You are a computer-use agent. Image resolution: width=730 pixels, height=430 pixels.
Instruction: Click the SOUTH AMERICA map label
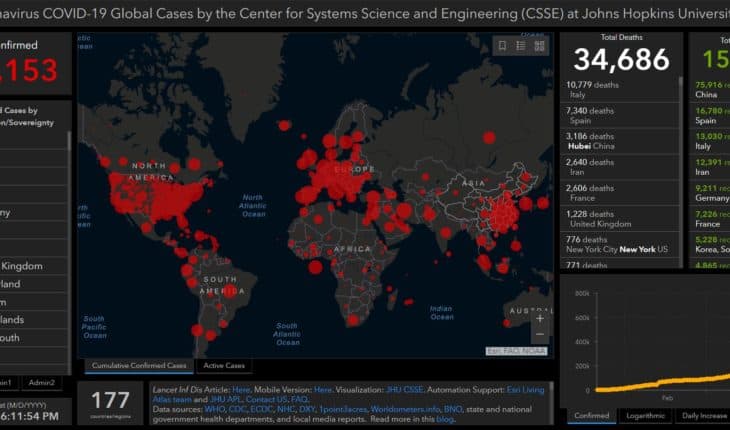pos(222,285)
